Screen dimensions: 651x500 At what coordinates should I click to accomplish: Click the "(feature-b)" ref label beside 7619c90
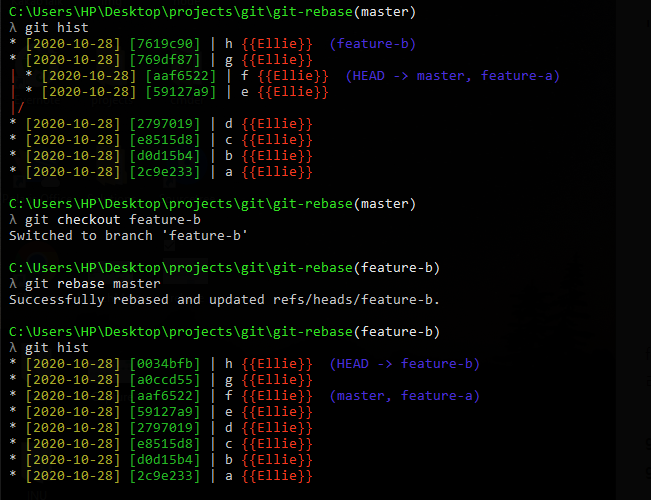pos(373,44)
